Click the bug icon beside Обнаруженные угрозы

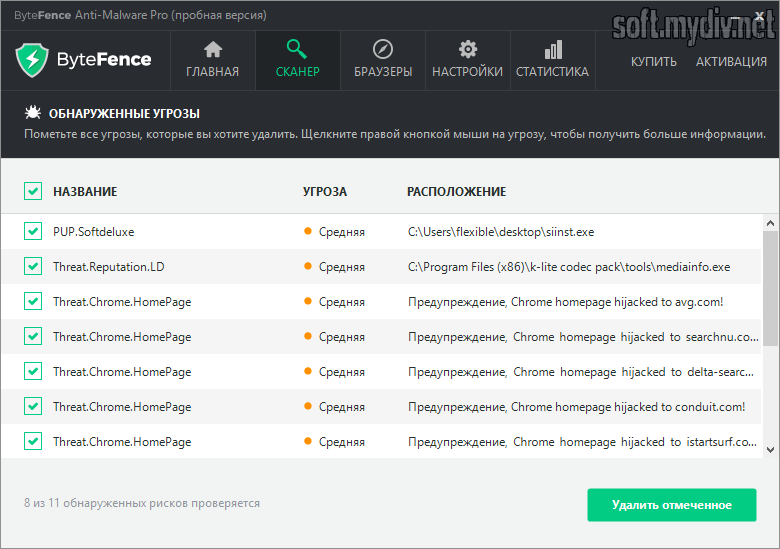tap(33, 113)
